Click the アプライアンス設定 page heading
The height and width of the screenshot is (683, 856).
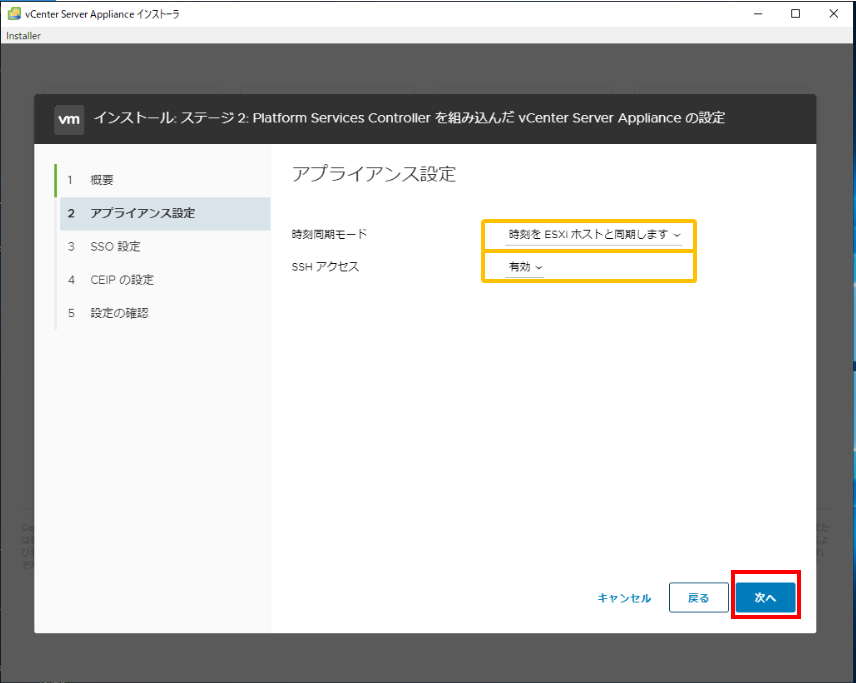click(374, 174)
